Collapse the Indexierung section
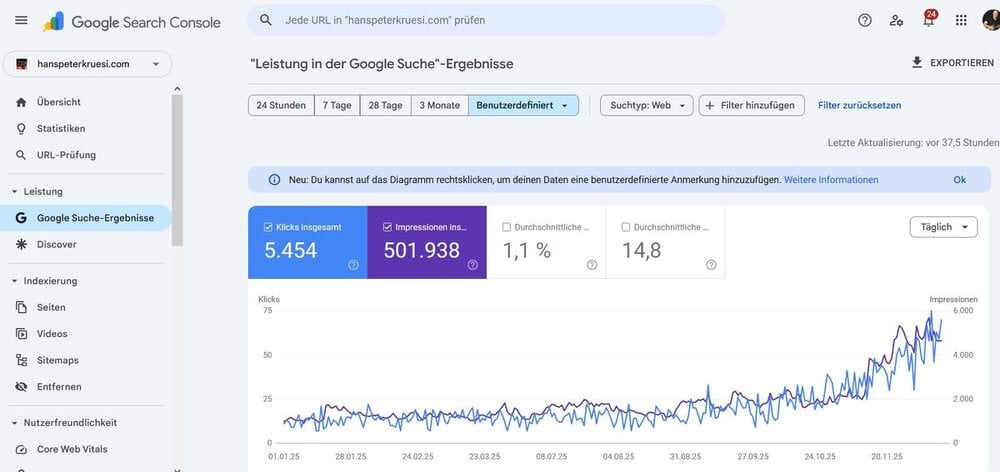 click(14, 281)
